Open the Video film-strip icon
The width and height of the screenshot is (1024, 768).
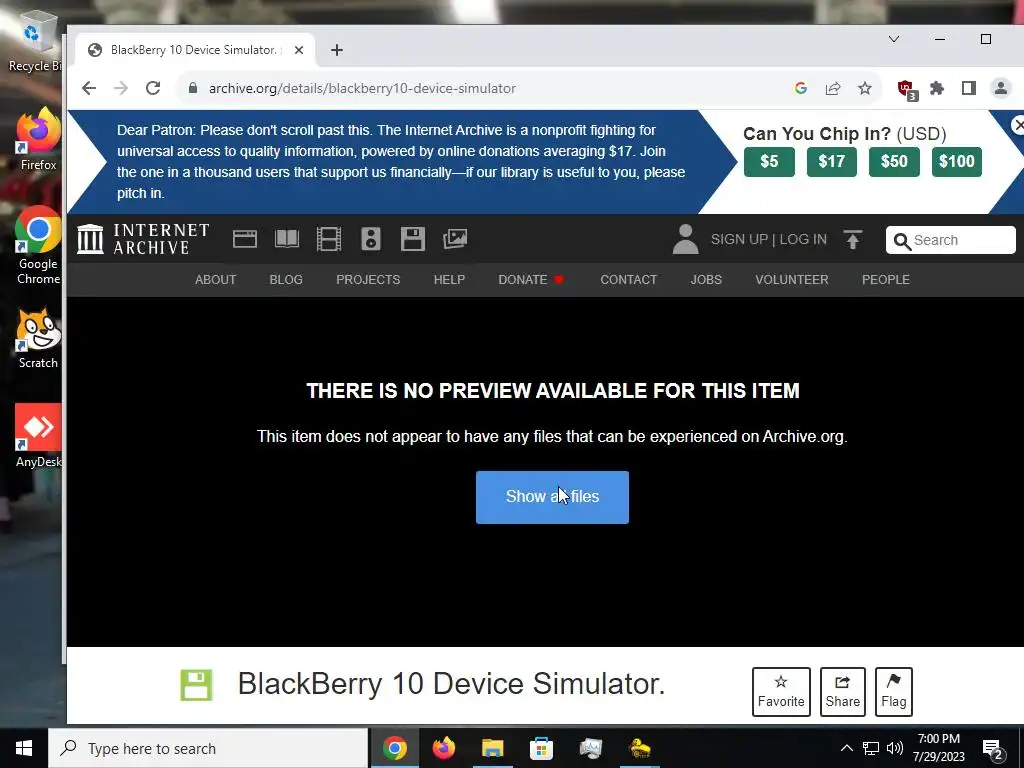tap(328, 239)
